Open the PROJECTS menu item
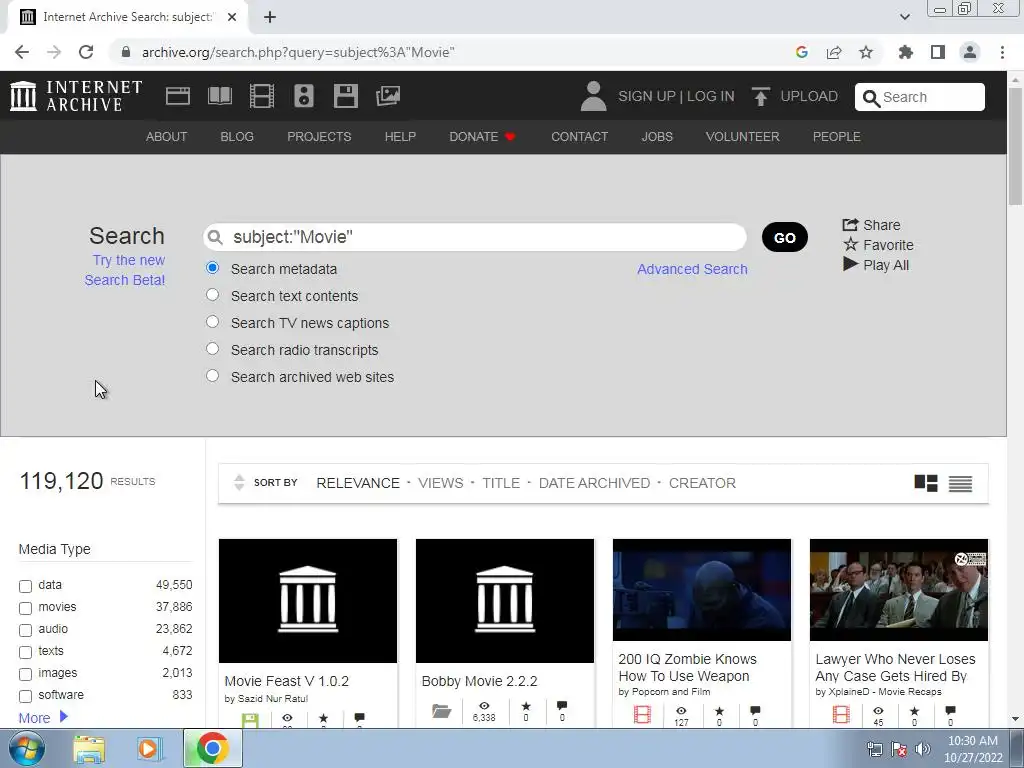This screenshot has width=1024, height=768. coord(319,136)
